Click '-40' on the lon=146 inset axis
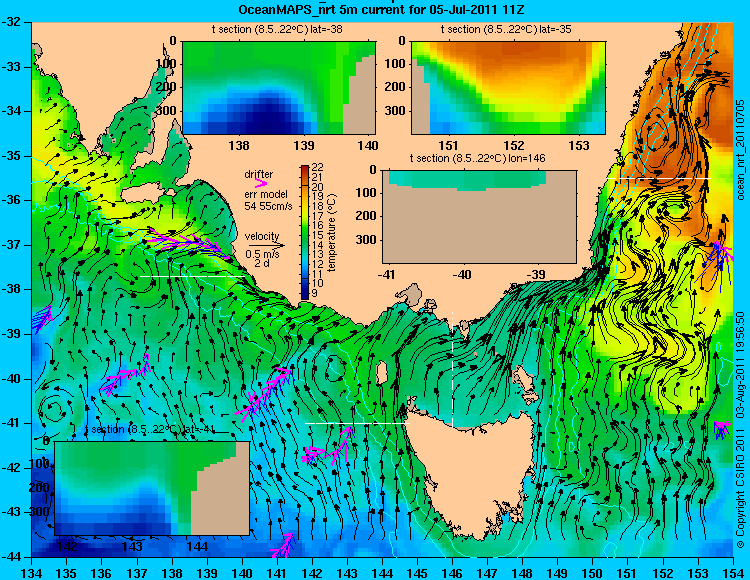Screen dimensions: 750x580 pos(462,275)
